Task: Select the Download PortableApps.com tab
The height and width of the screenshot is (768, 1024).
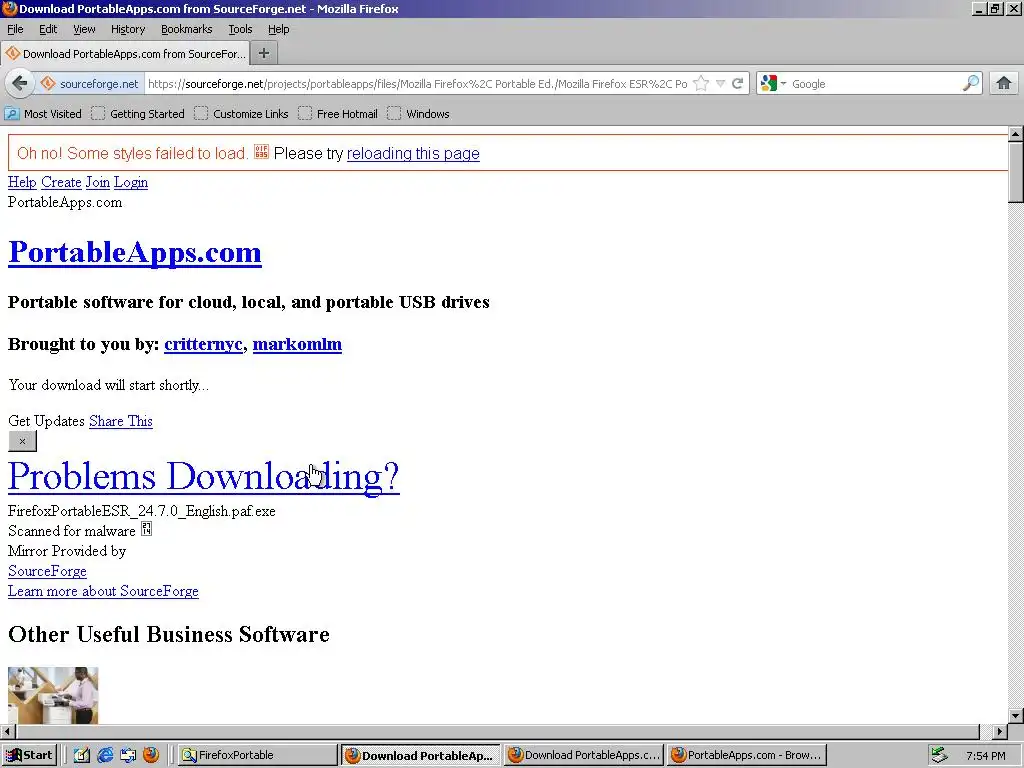Action: point(125,54)
